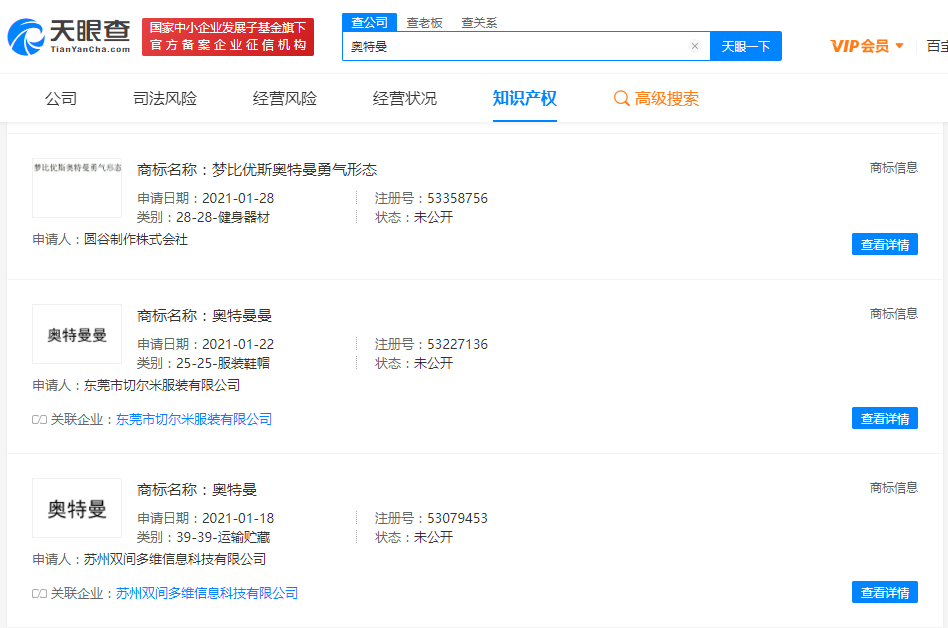This screenshot has height=628, width=948.
Task: Click application date 2021-01-22
Action: (238, 345)
